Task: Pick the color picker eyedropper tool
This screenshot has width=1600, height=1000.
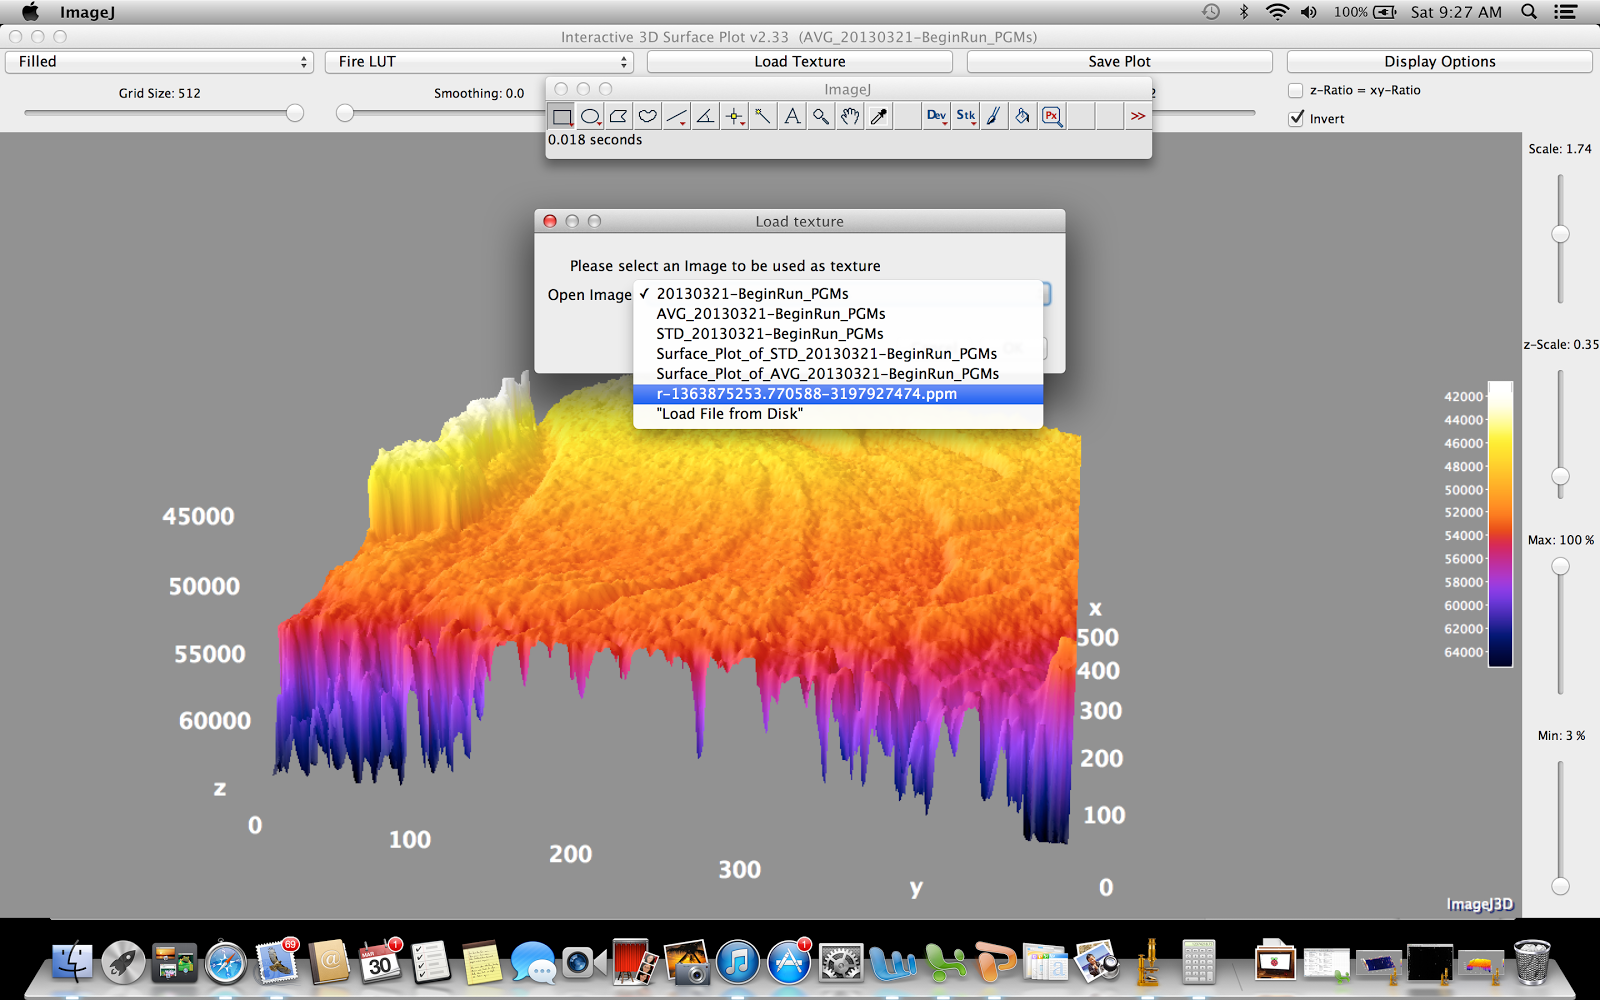Action: [878, 116]
